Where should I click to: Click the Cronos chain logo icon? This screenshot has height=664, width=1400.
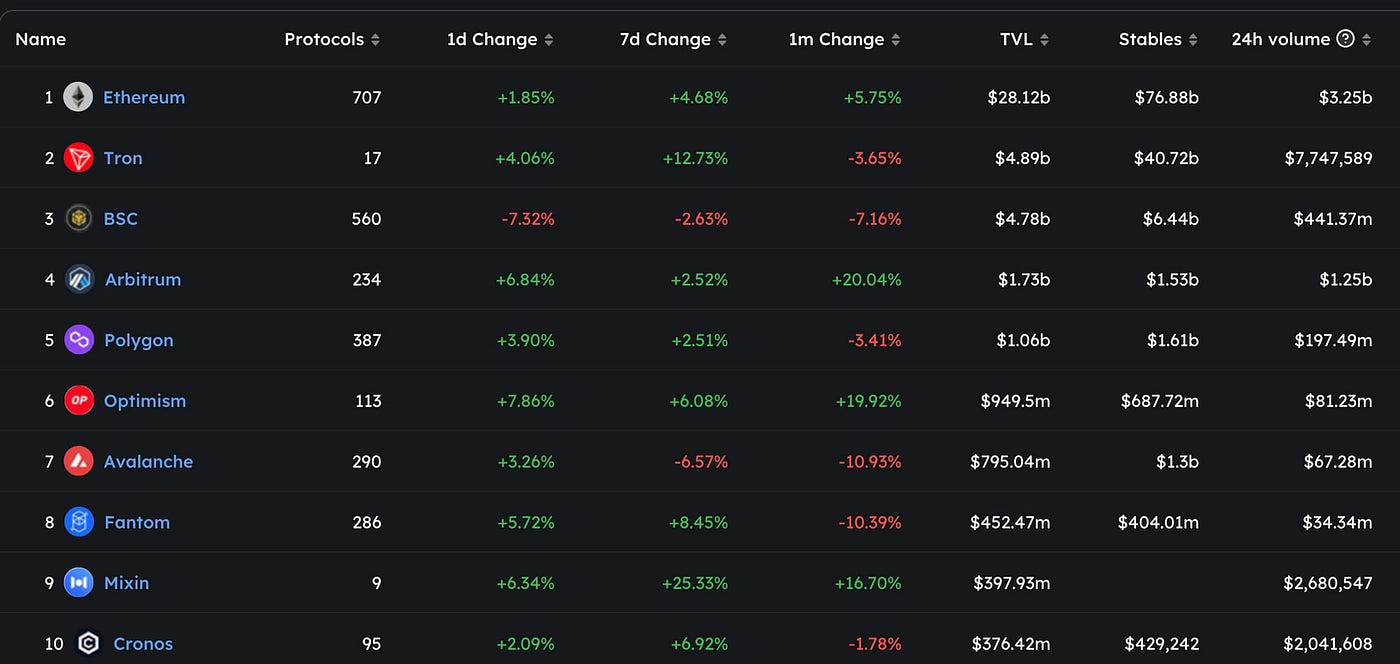[x=88, y=643]
